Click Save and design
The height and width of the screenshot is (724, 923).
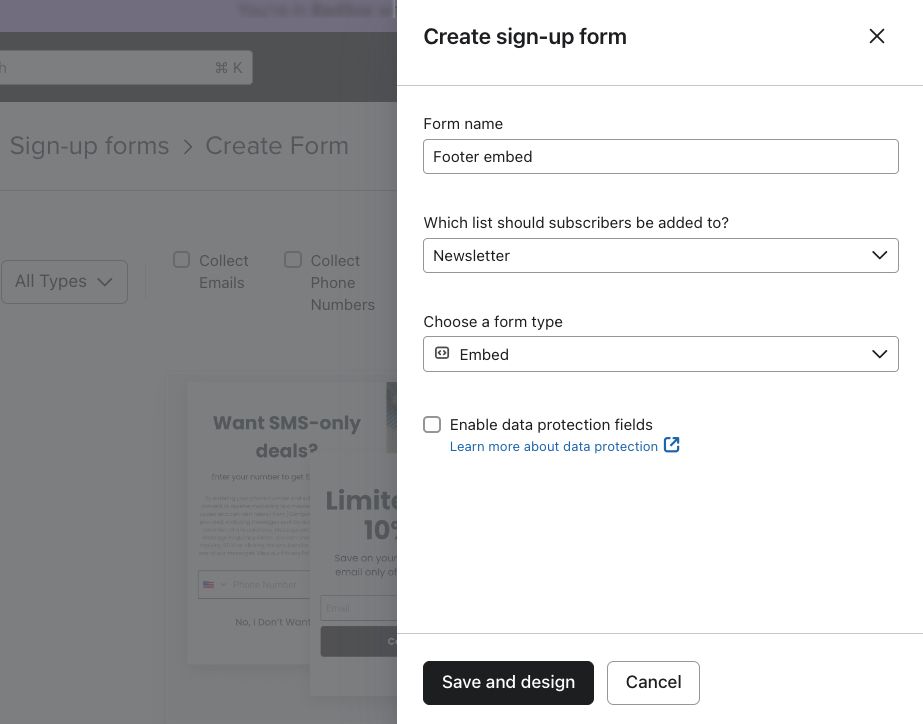point(508,682)
